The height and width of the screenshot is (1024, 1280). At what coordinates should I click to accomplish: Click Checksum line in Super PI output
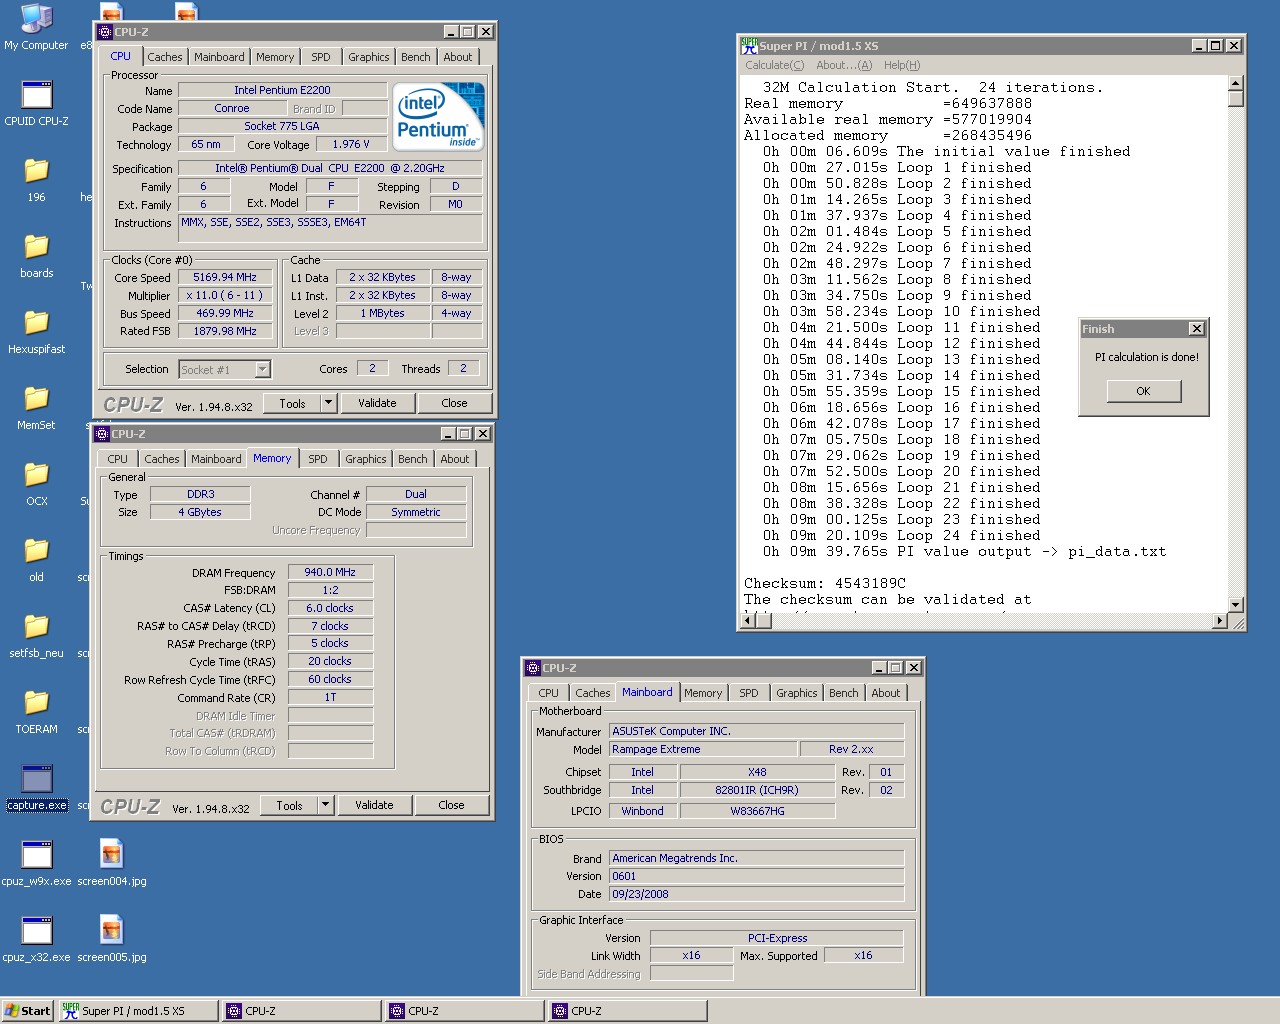pos(825,583)
